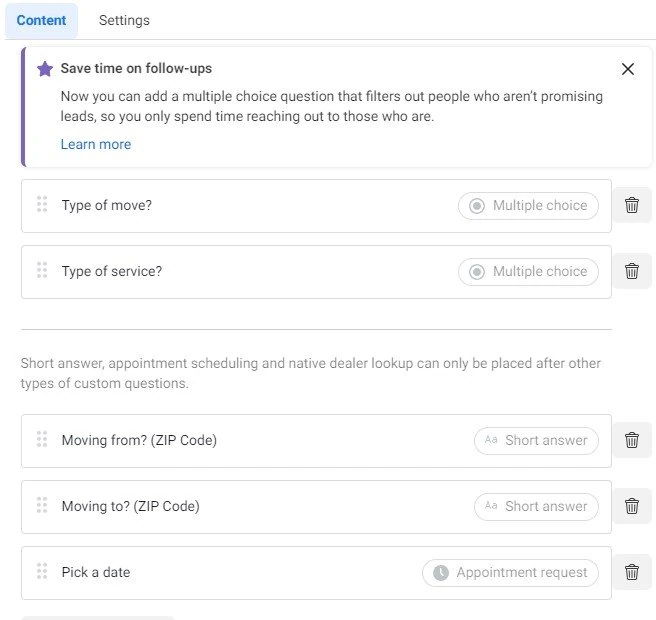Grab drag handle for Pick a date

coord(42,571)
